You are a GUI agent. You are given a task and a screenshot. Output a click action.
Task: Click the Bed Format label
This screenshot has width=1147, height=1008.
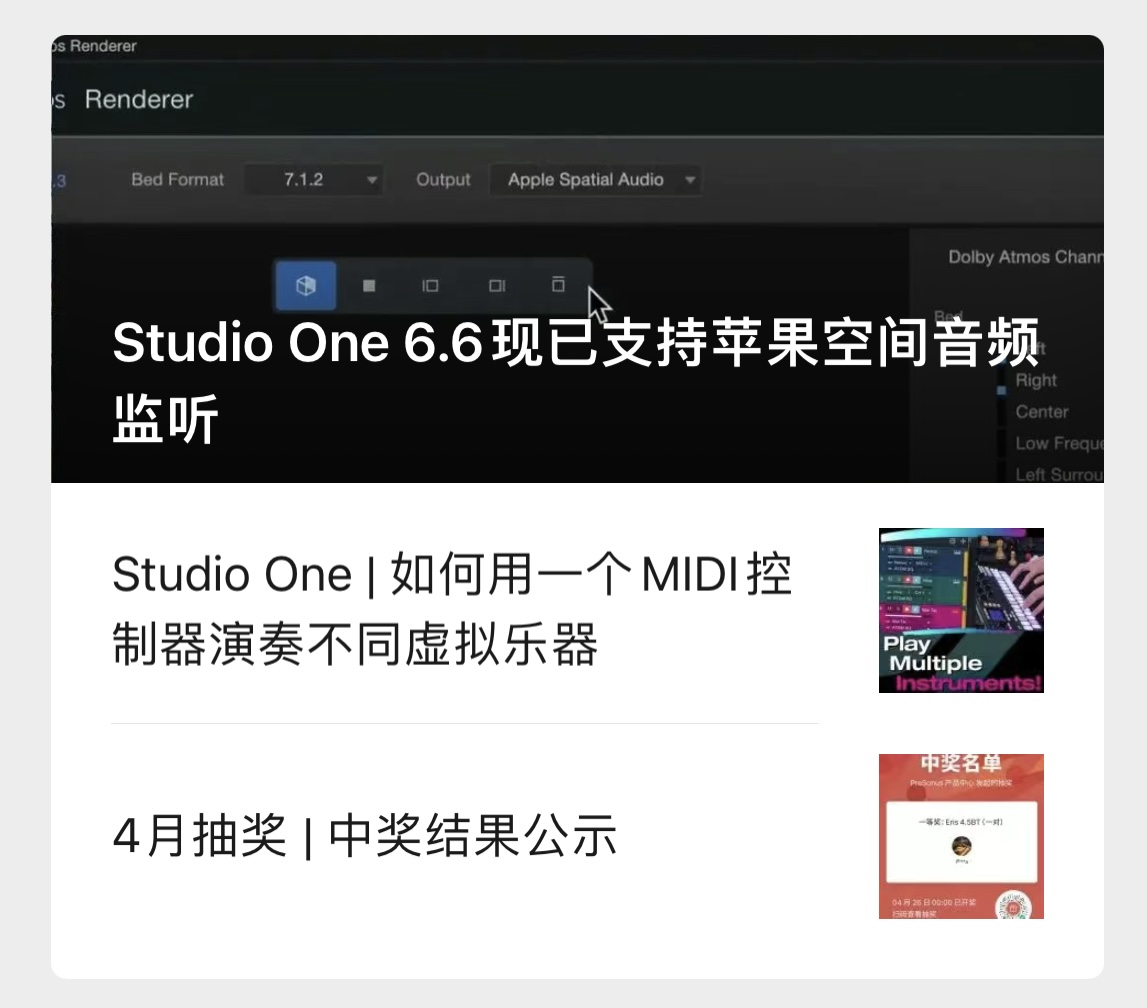178,179
